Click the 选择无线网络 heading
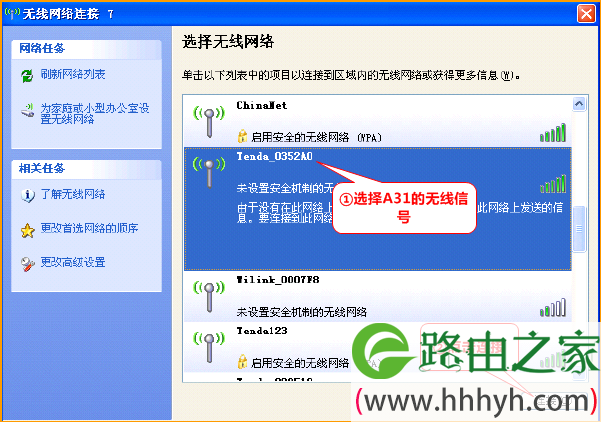The height and width of the screenshot is (422, 601). pos(228,41)
